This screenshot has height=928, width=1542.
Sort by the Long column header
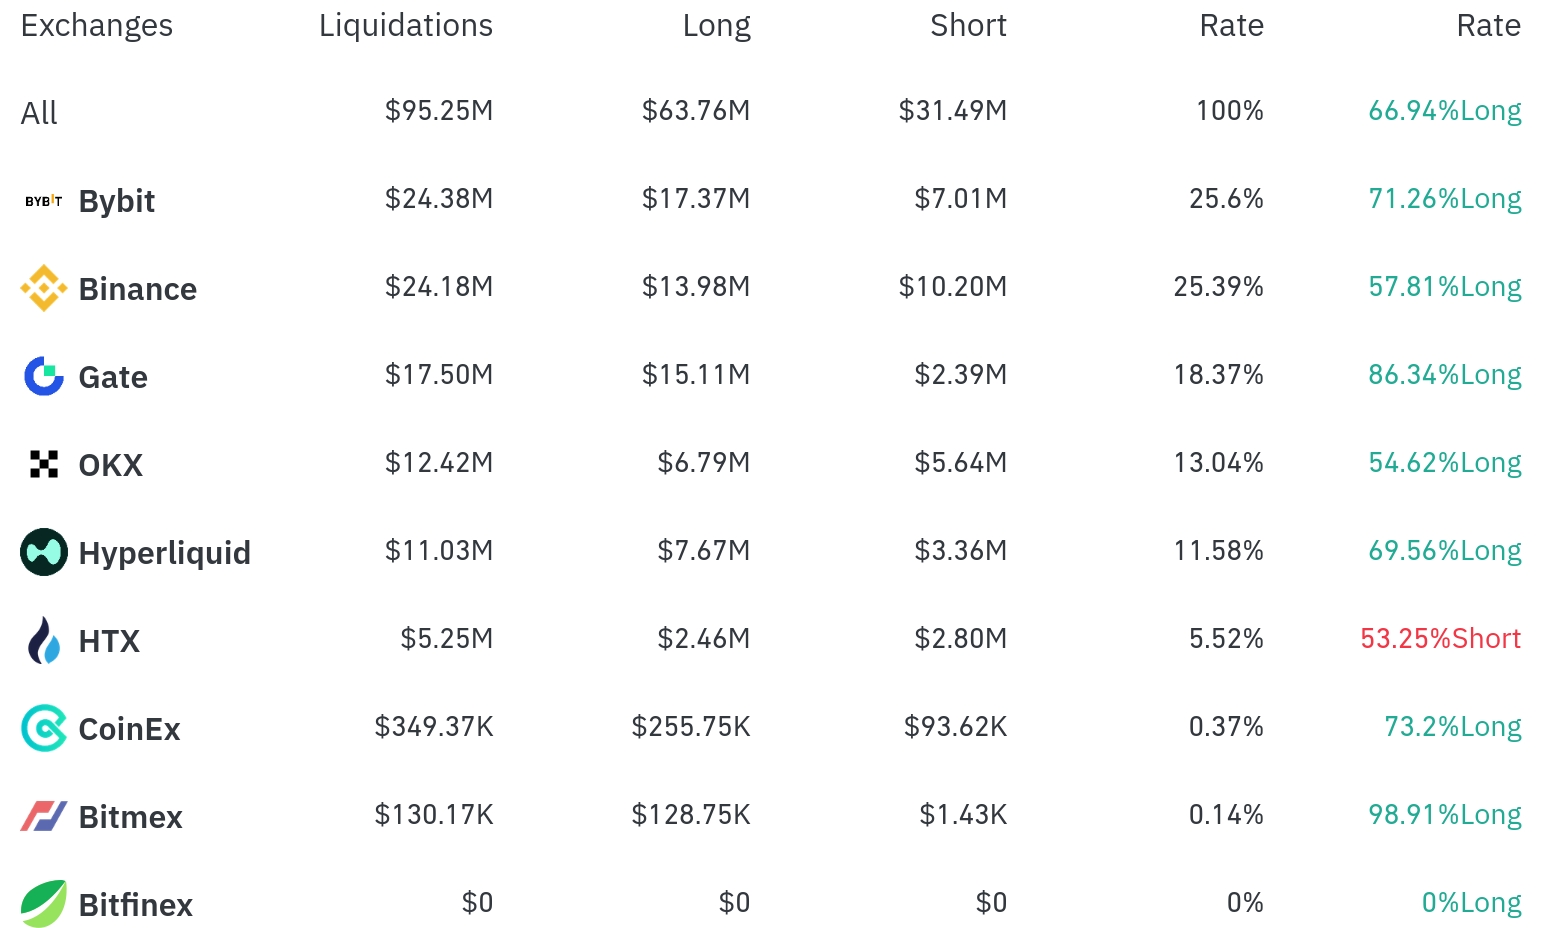coord(716,26)
